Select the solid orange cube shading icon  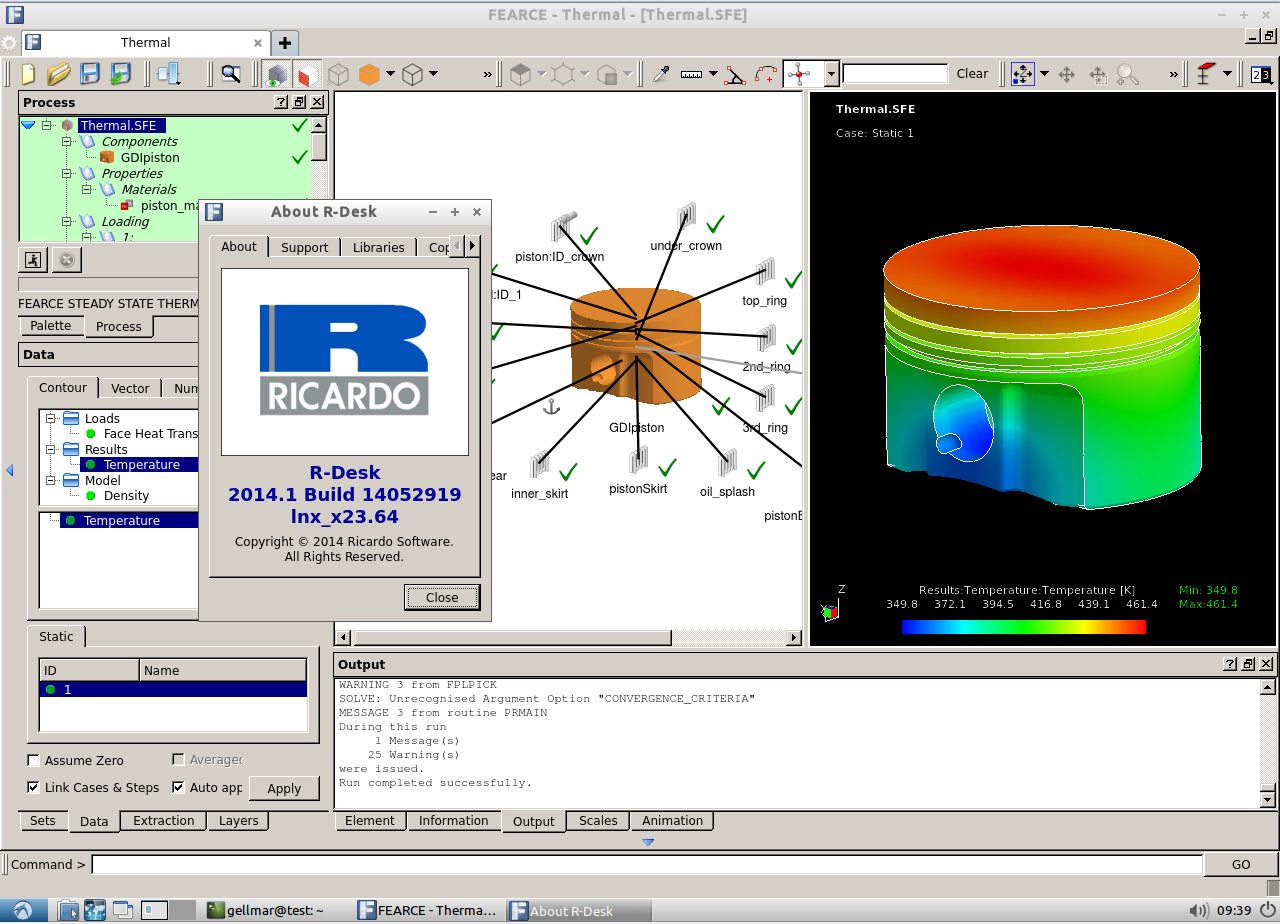(369, 74)
